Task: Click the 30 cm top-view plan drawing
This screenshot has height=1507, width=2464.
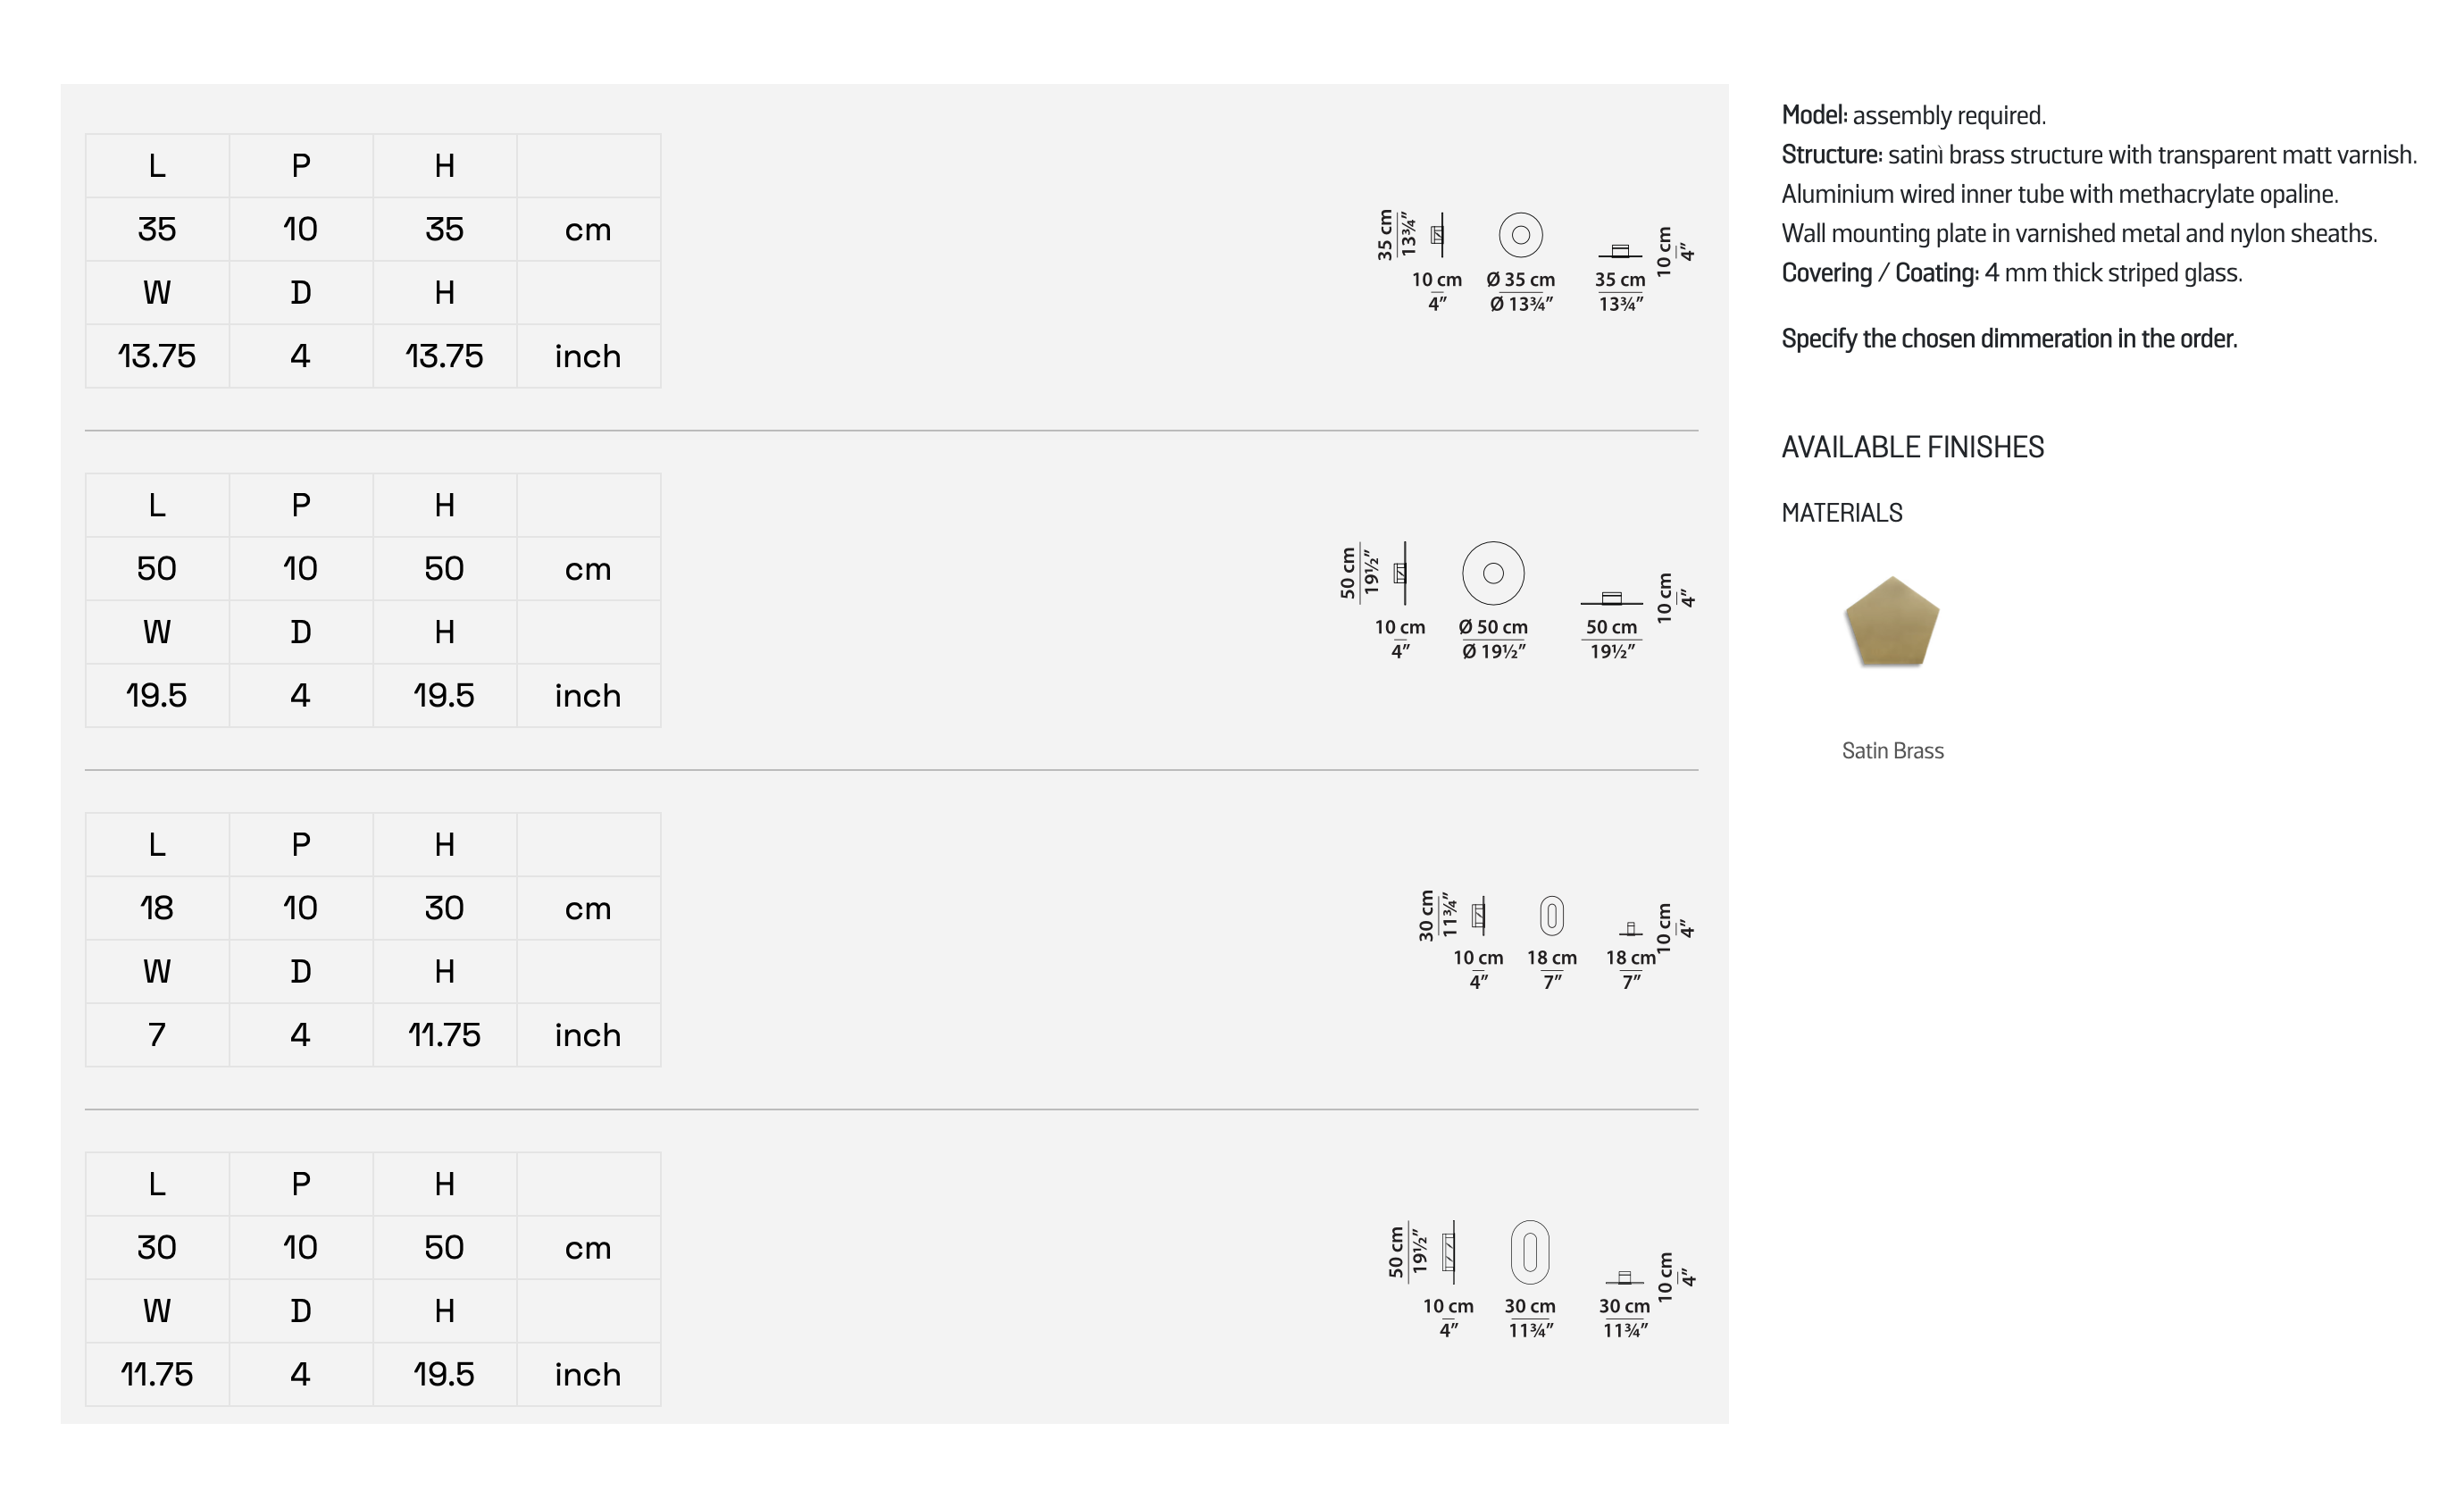Action: coord(1625,1278)
